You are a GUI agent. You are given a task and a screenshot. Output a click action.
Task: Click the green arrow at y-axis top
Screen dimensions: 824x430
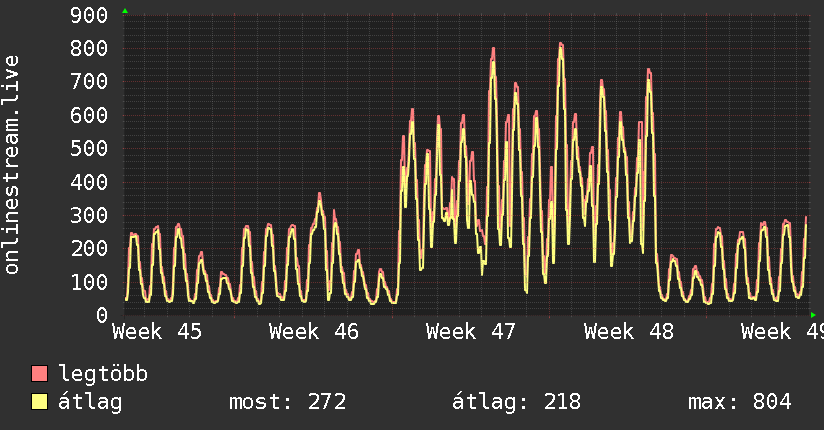point(125,11)
